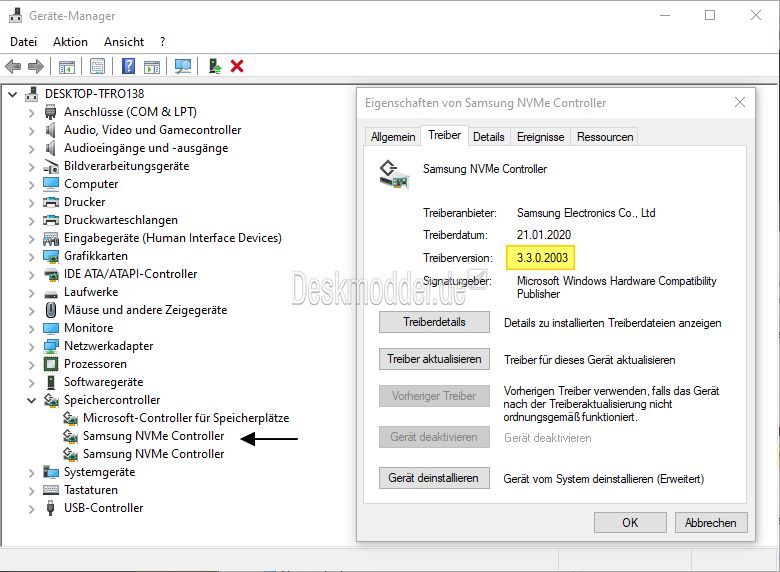Click the Eingabegeräte HID icon
The image size is (780, 572).
coord(51,238)
